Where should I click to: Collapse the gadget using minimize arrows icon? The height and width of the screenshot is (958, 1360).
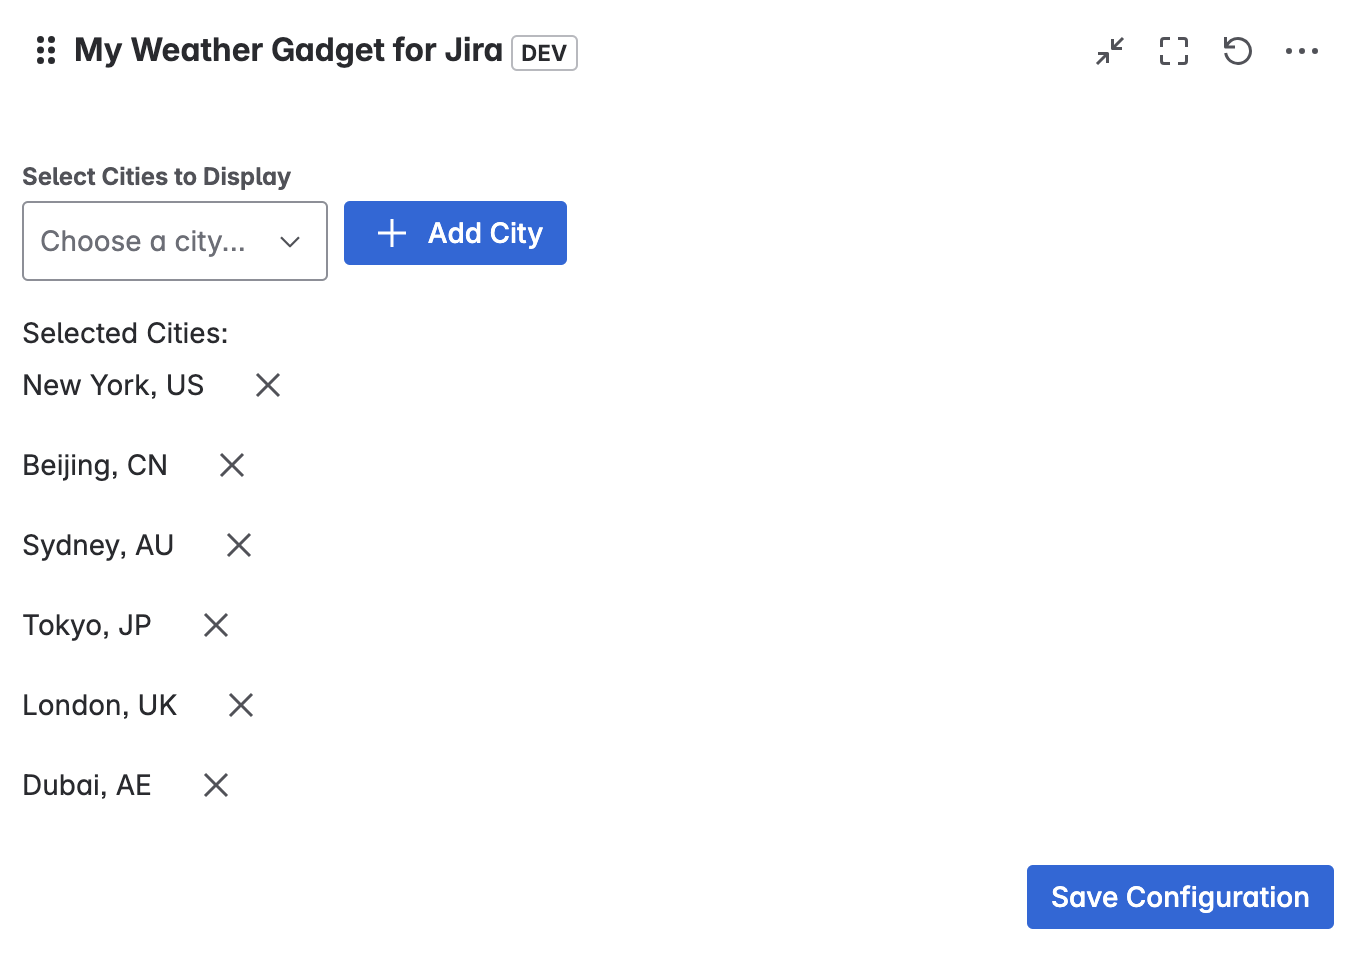(1109, 51)
